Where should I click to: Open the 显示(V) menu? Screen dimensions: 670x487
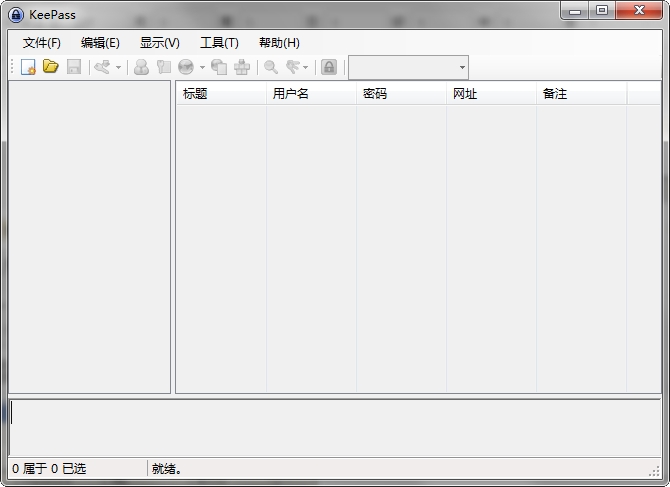pos(159,43)
